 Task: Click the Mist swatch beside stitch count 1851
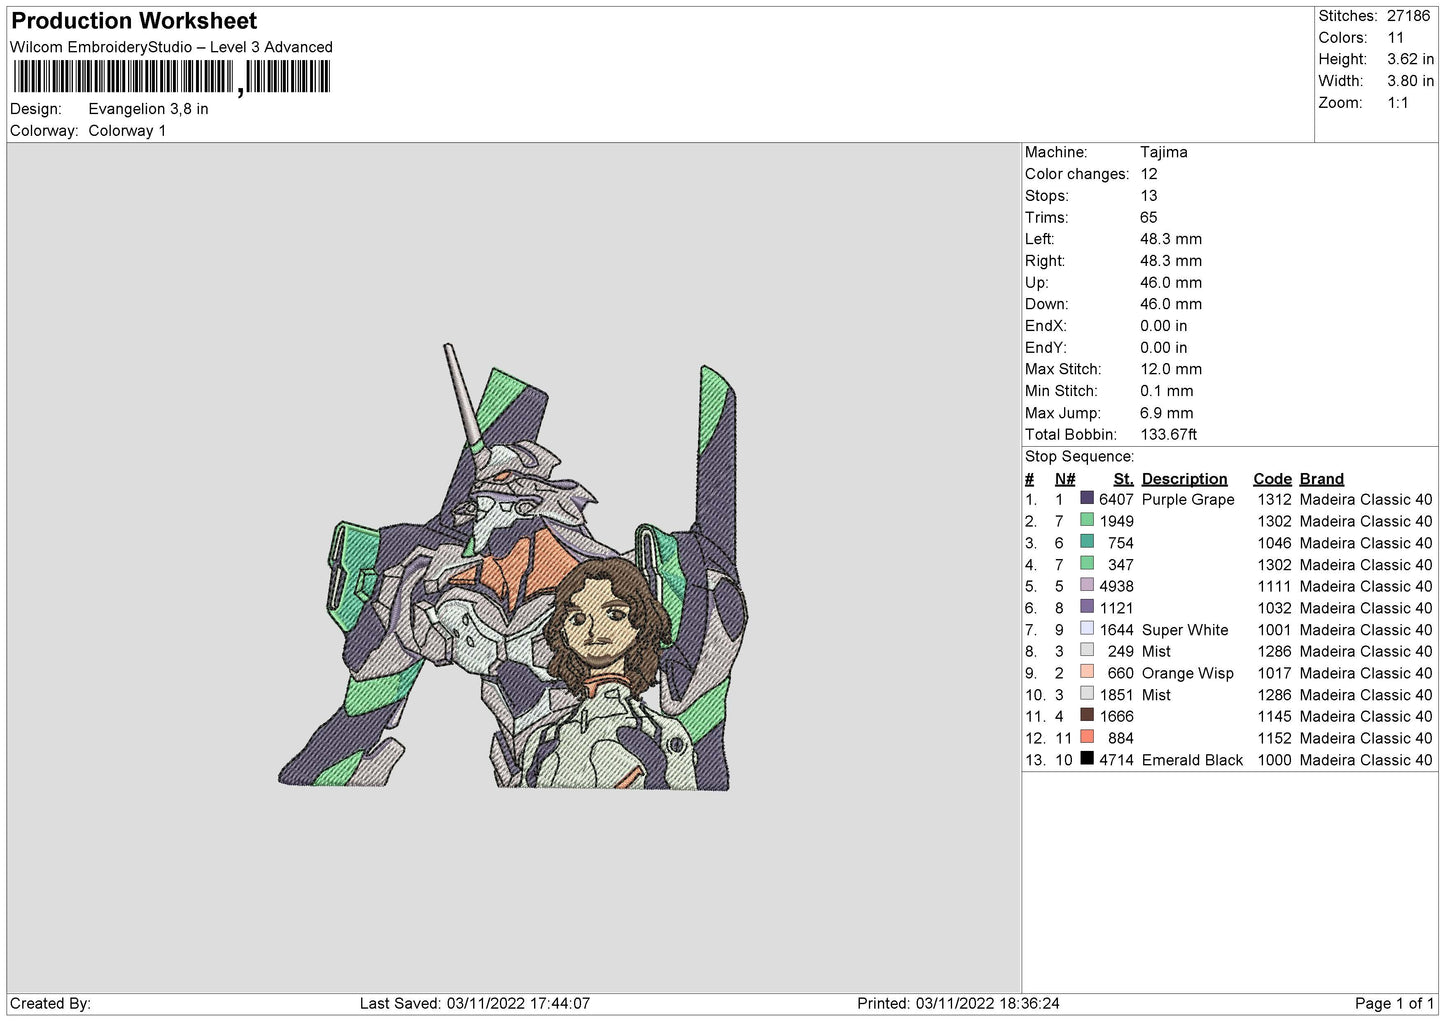click(x=1087, y=694)
